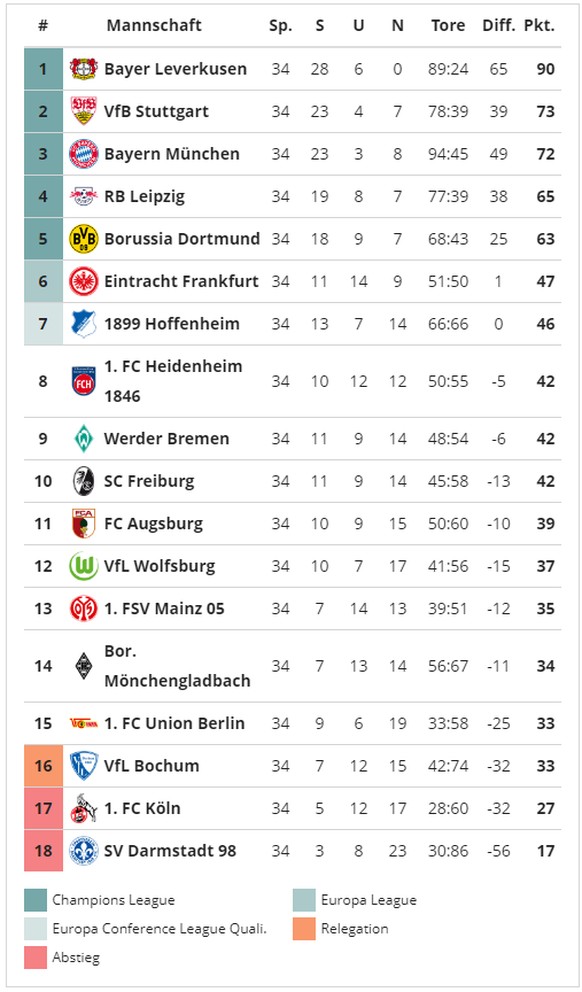Screen dimensions: 582x992
Task: Select the 1. FSV Mainz 05 crest
Action: 84,609
